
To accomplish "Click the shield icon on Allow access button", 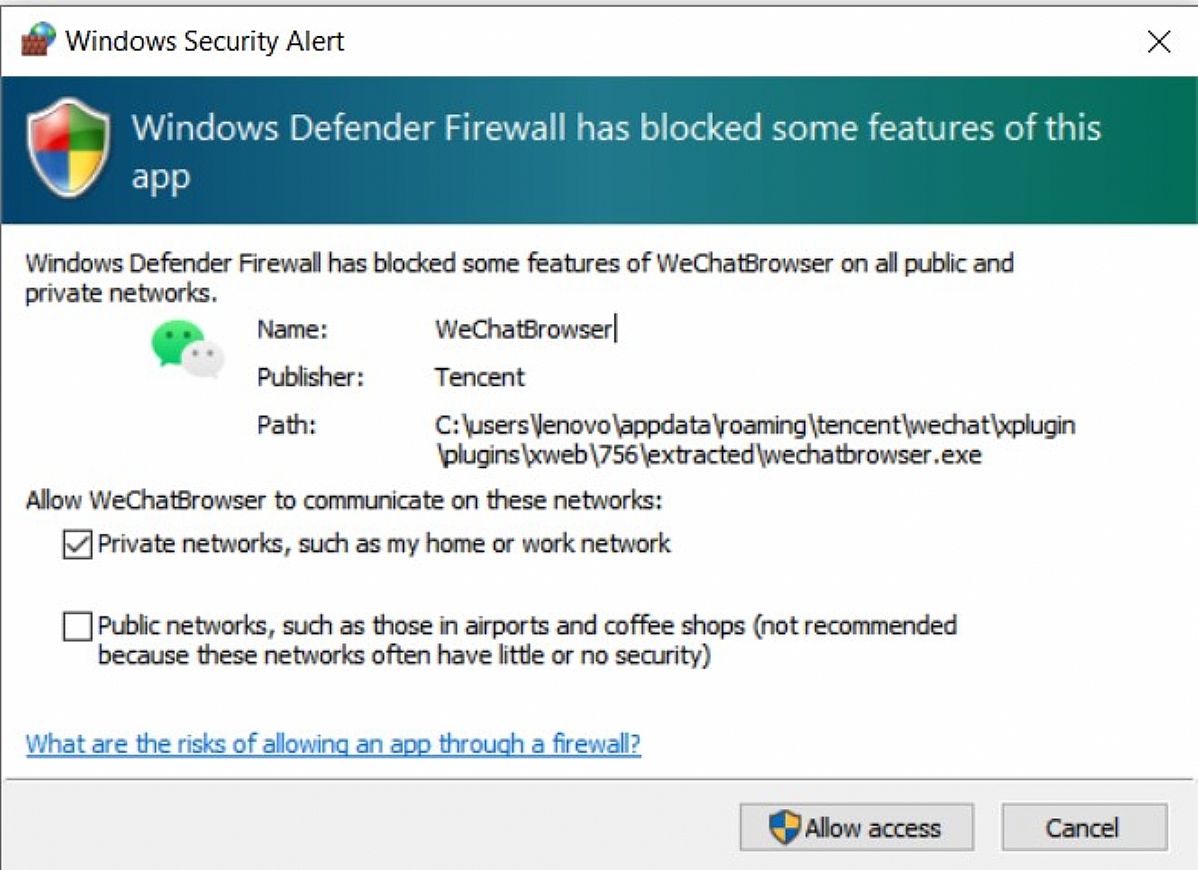I will pyautogui.click(x=785, y=827).
